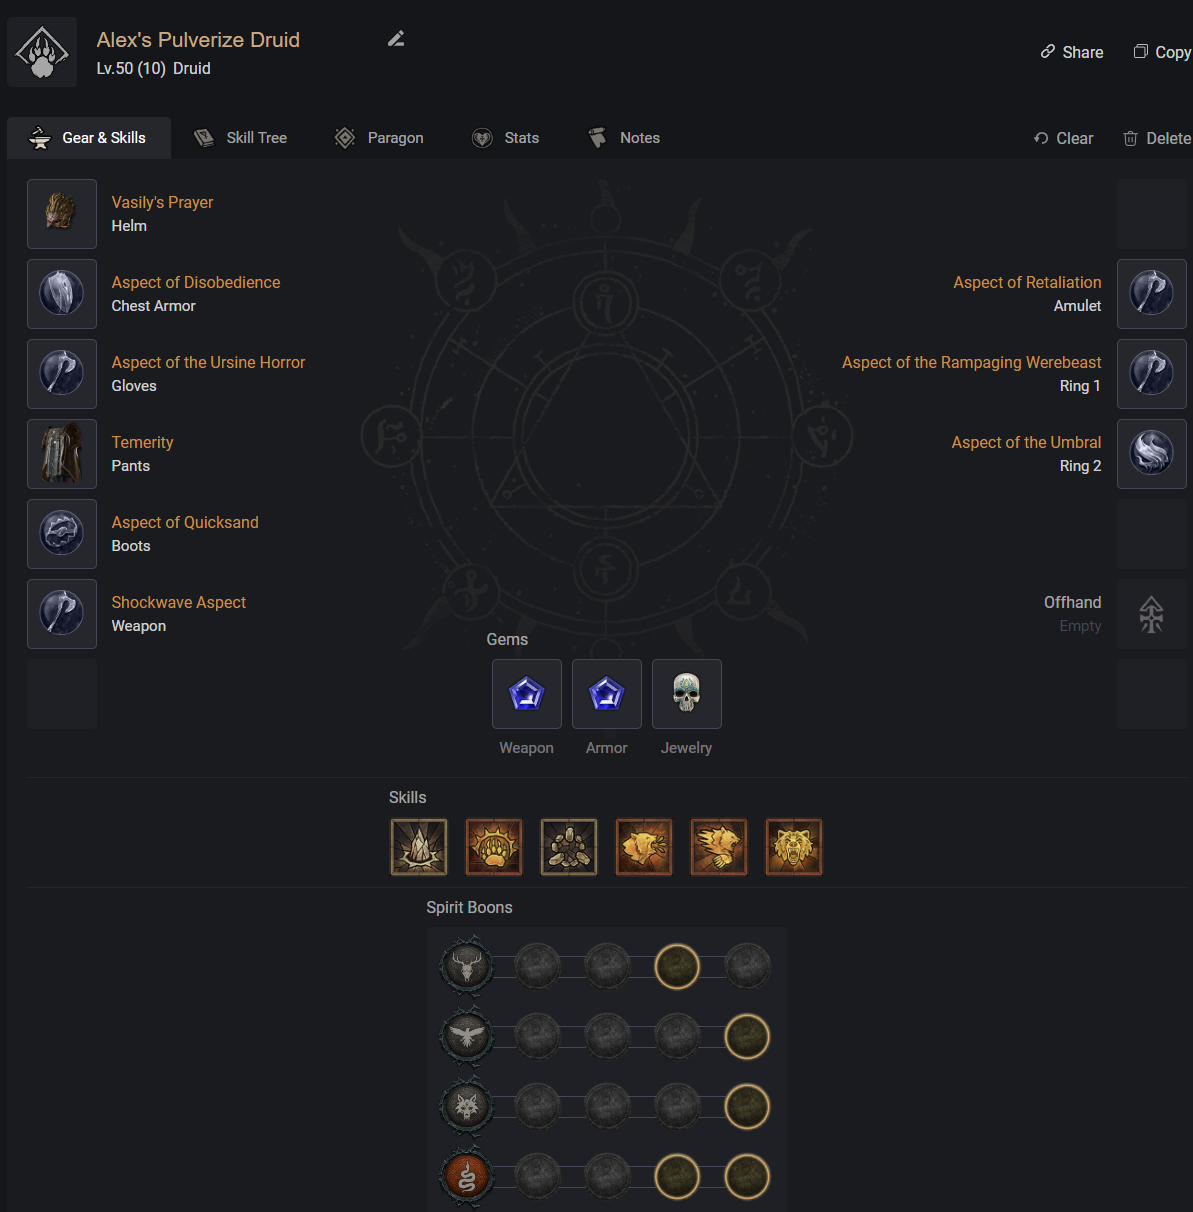Click the Aspect of Quicksand boots icon
The image size is (1193, 1212).
pyautogui.click(x=62, y=534)
